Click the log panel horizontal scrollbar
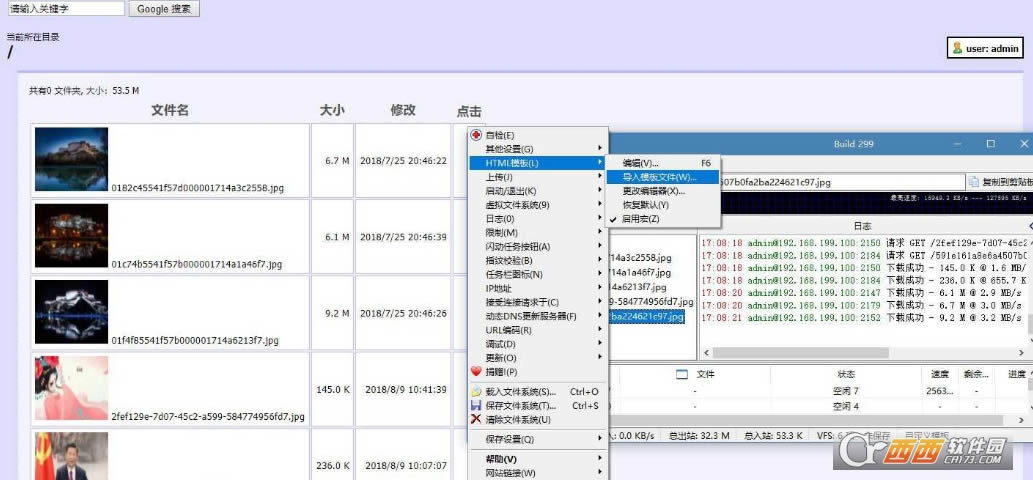This screenshot has height=480, width=1033. tap(860, 352)
